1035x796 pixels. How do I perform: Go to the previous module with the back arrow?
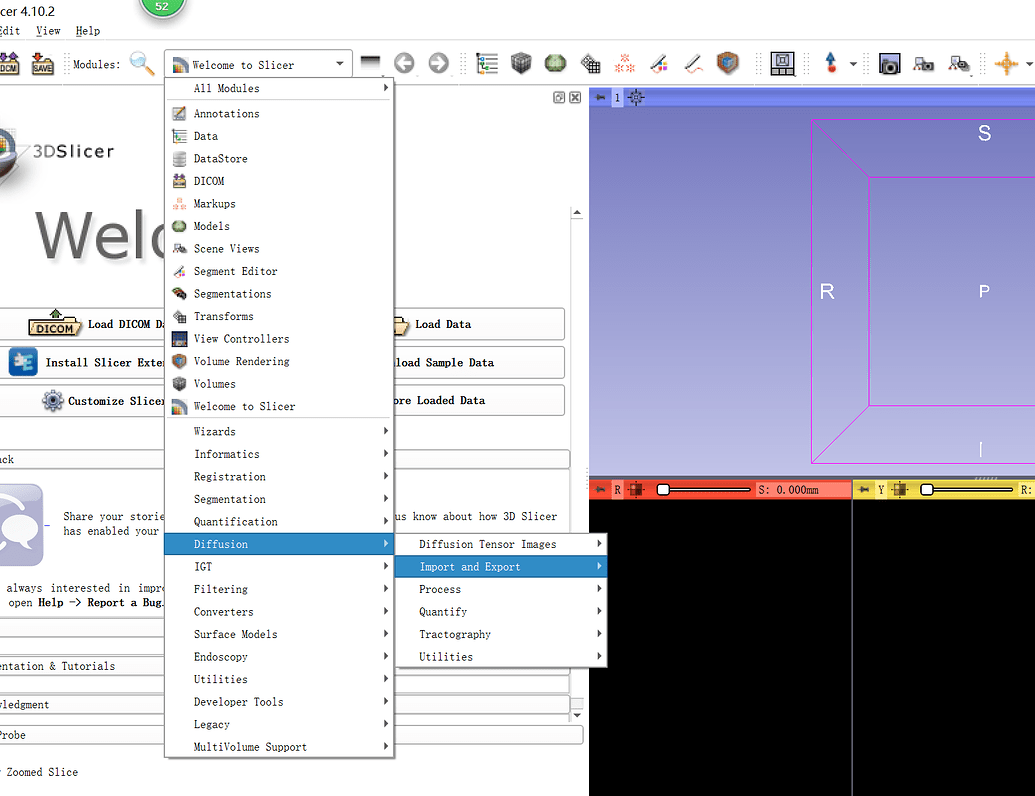point(404,63)
